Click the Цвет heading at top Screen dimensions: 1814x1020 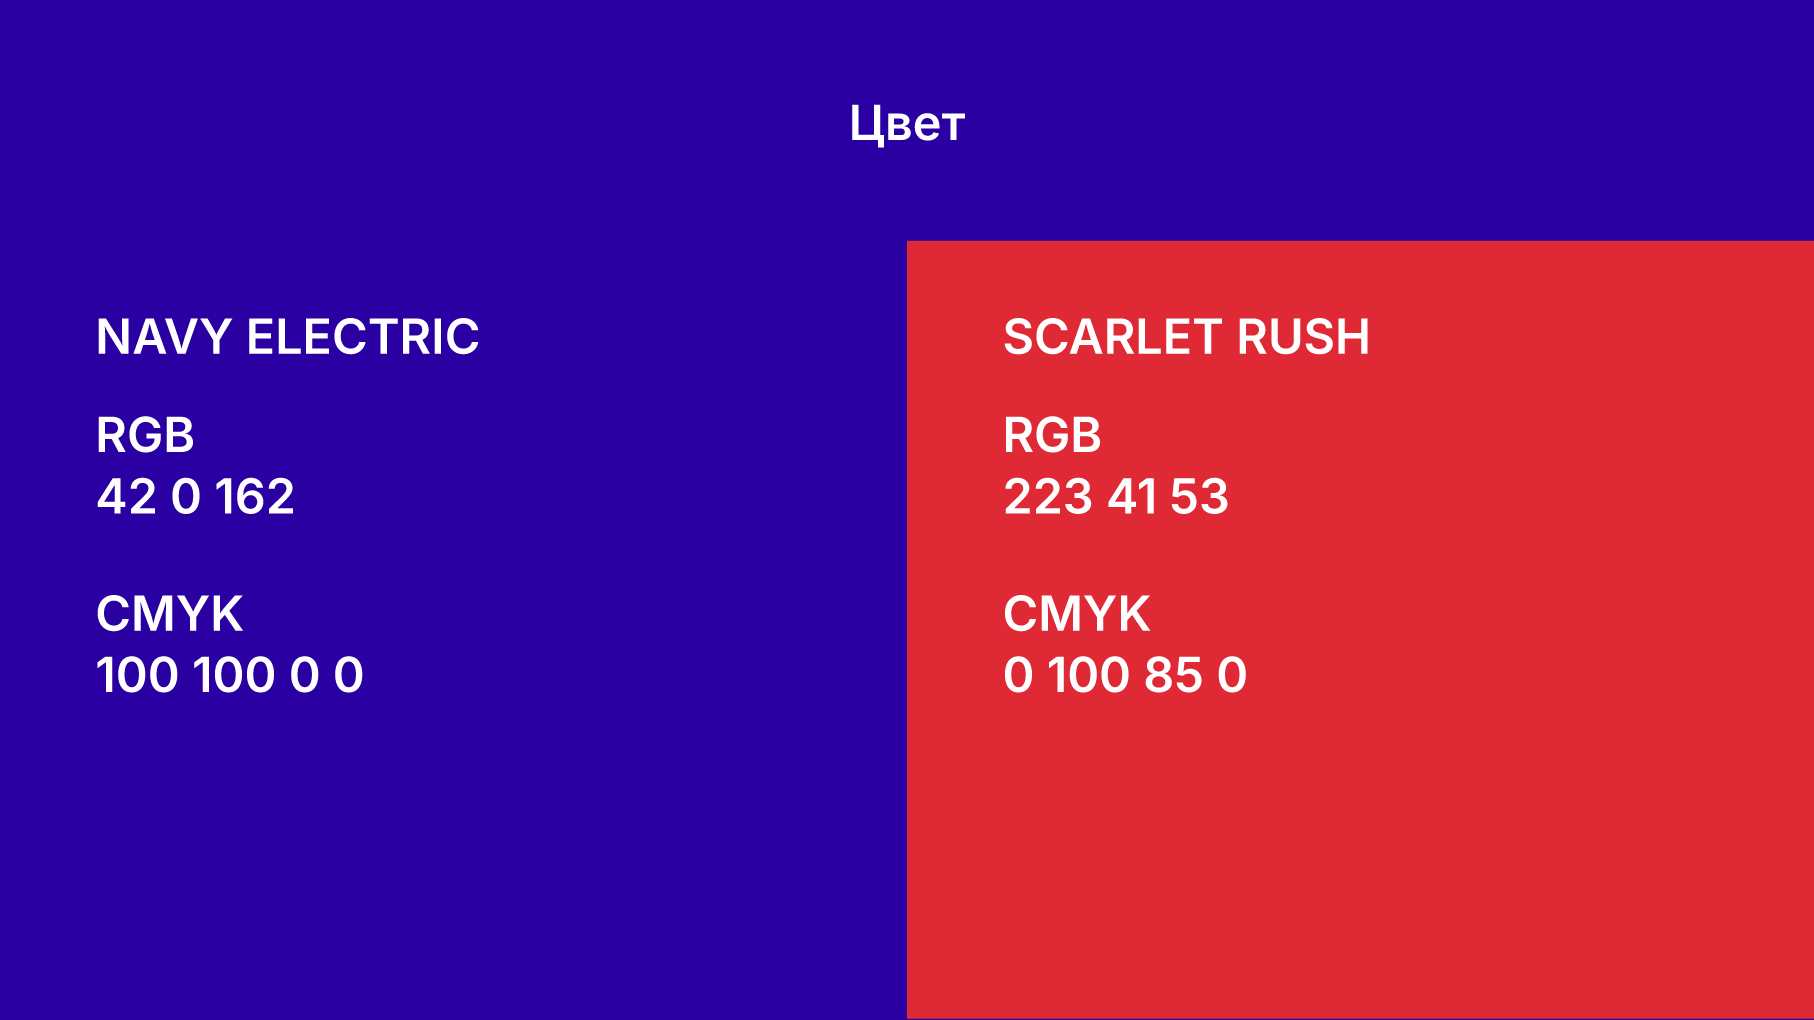tap(907, 124)
